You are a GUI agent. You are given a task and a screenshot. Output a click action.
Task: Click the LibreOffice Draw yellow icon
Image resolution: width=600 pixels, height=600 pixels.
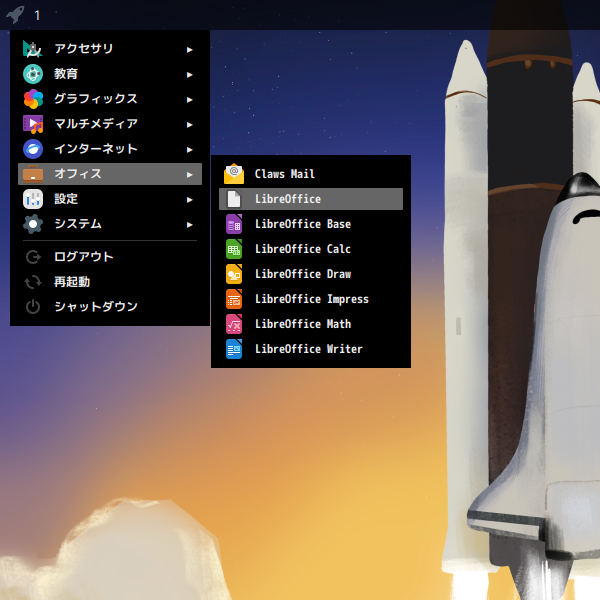click(x=234, y=274)
